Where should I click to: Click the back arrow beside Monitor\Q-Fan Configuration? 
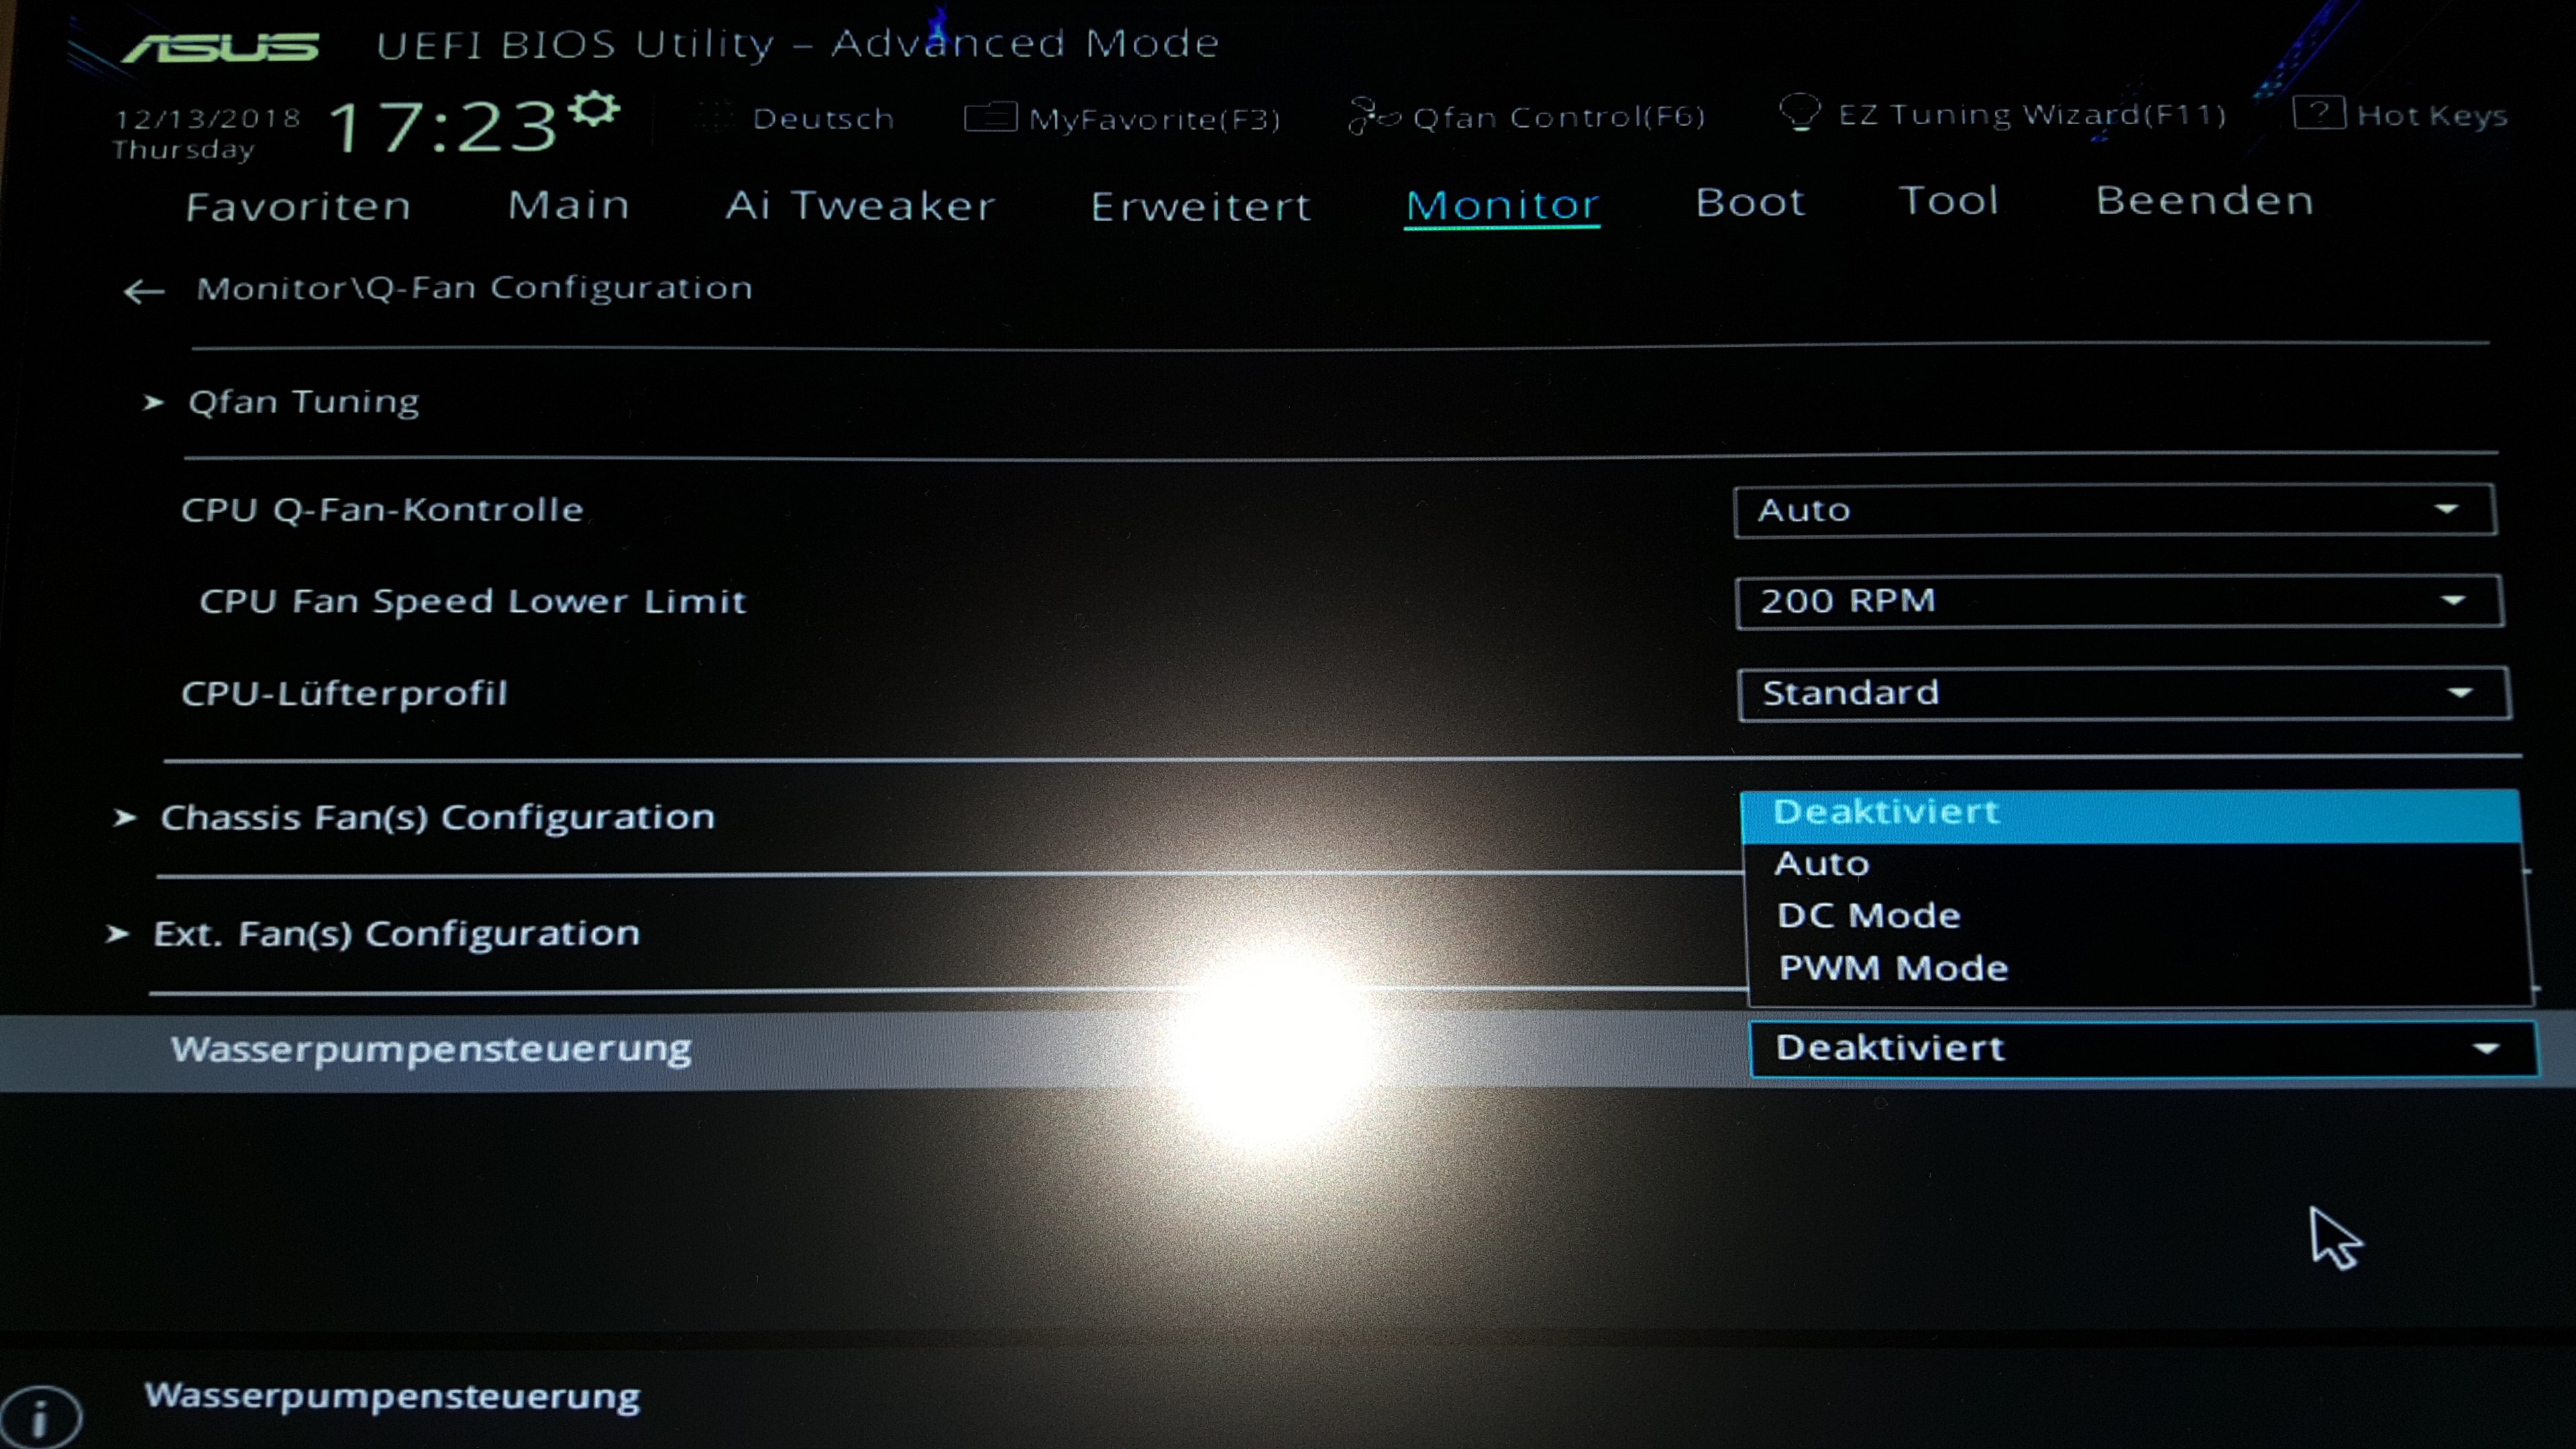143,291
